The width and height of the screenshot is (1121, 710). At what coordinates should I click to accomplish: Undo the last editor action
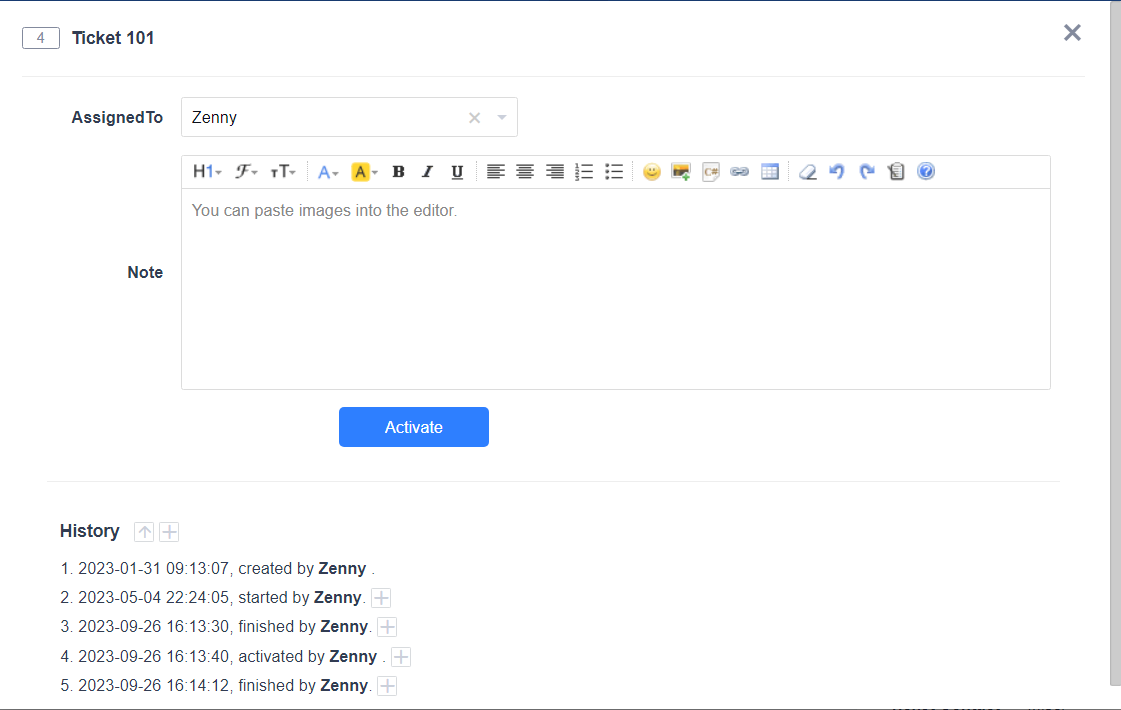tap(837, 172)
